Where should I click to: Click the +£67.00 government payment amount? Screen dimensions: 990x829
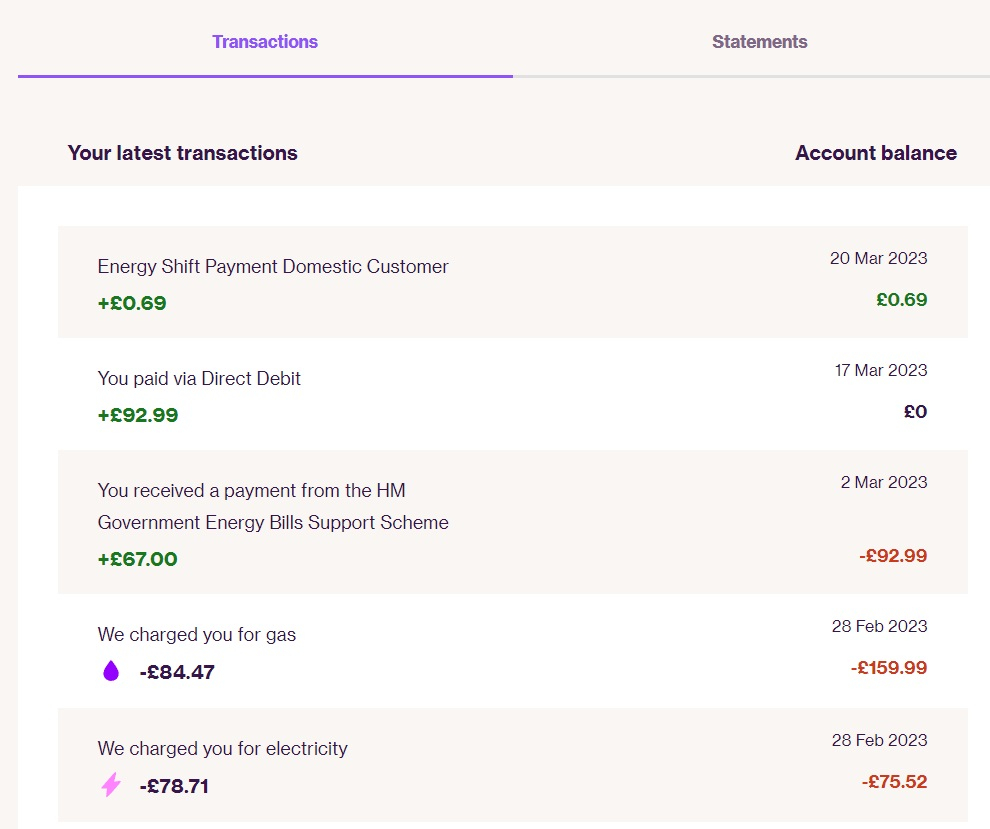click(x=138, y=559)
